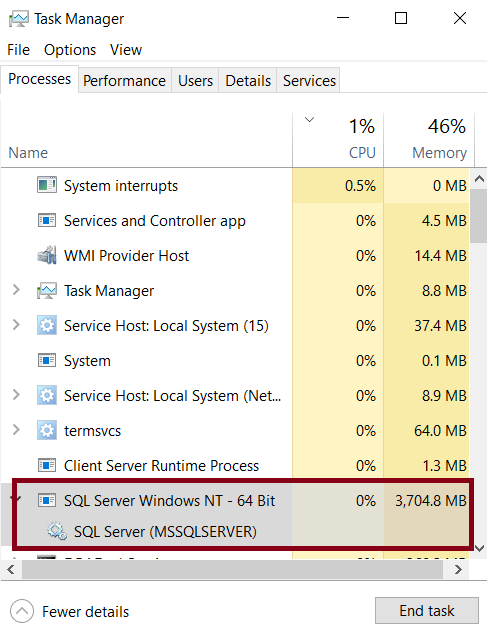
Task: Open the Options menu
Action: [x=70, y=50]
